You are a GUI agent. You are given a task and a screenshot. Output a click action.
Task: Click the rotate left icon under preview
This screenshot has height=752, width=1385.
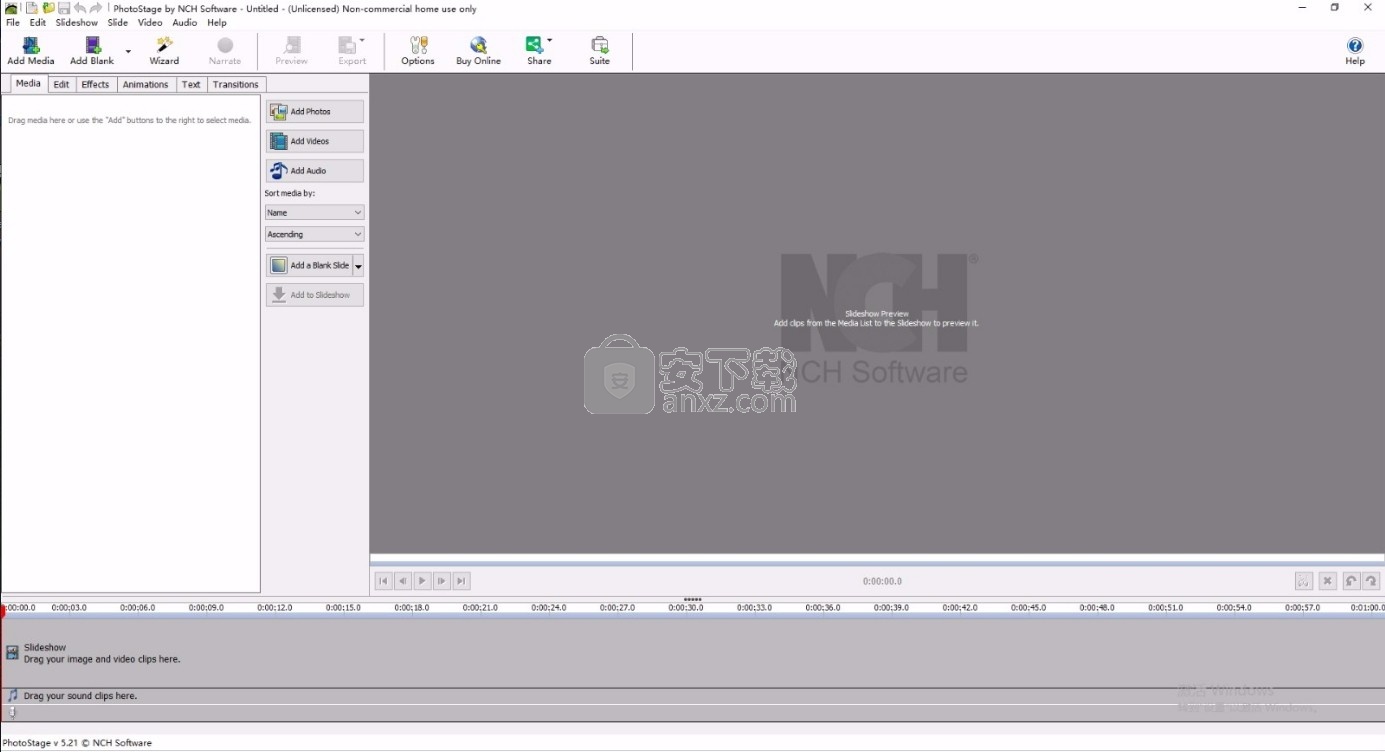click(1351, 581)
